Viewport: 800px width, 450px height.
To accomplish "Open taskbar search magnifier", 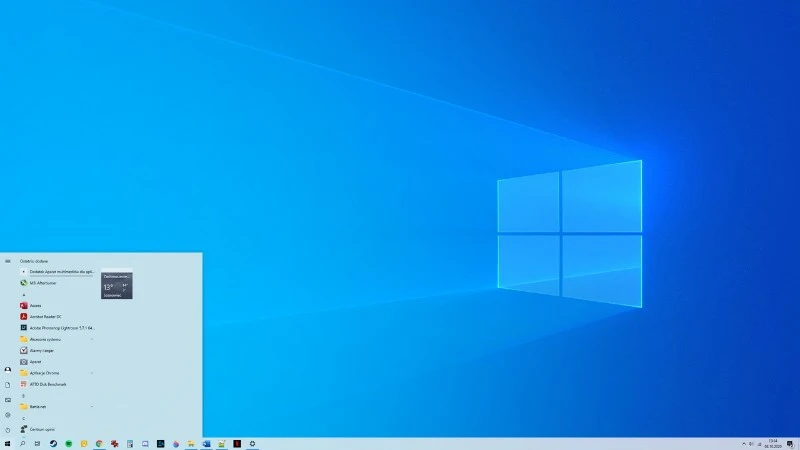I will (22, 444).
